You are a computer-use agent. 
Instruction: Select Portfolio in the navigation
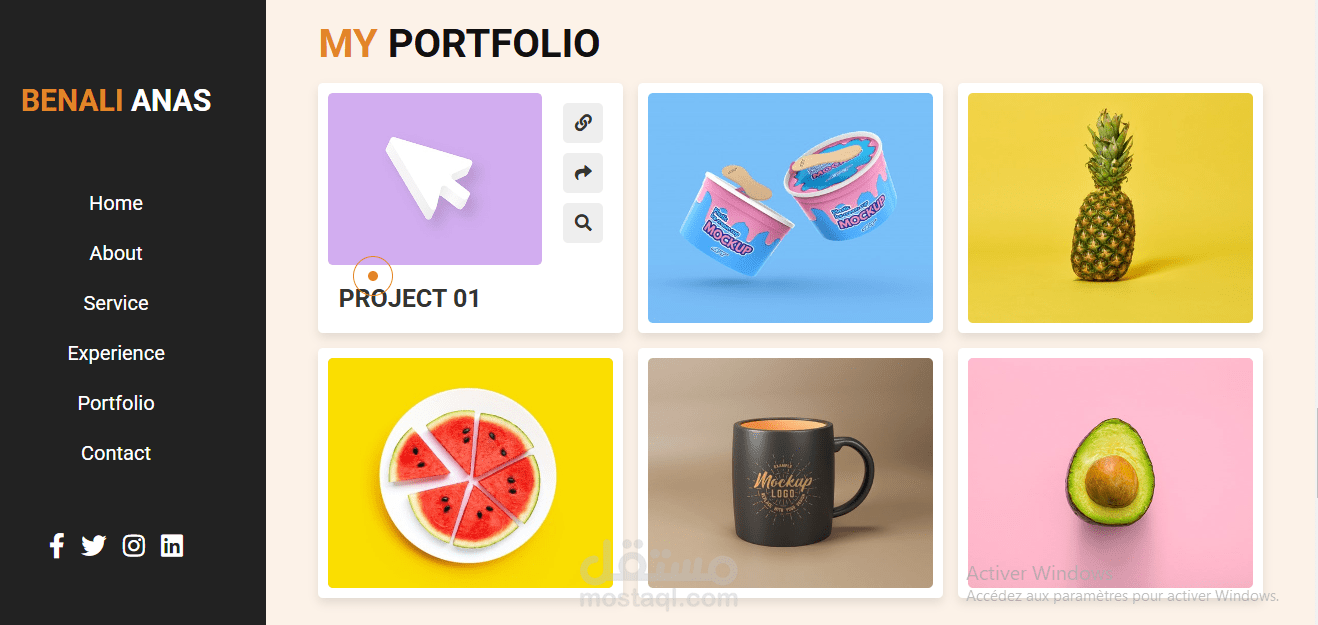point(116,403)
